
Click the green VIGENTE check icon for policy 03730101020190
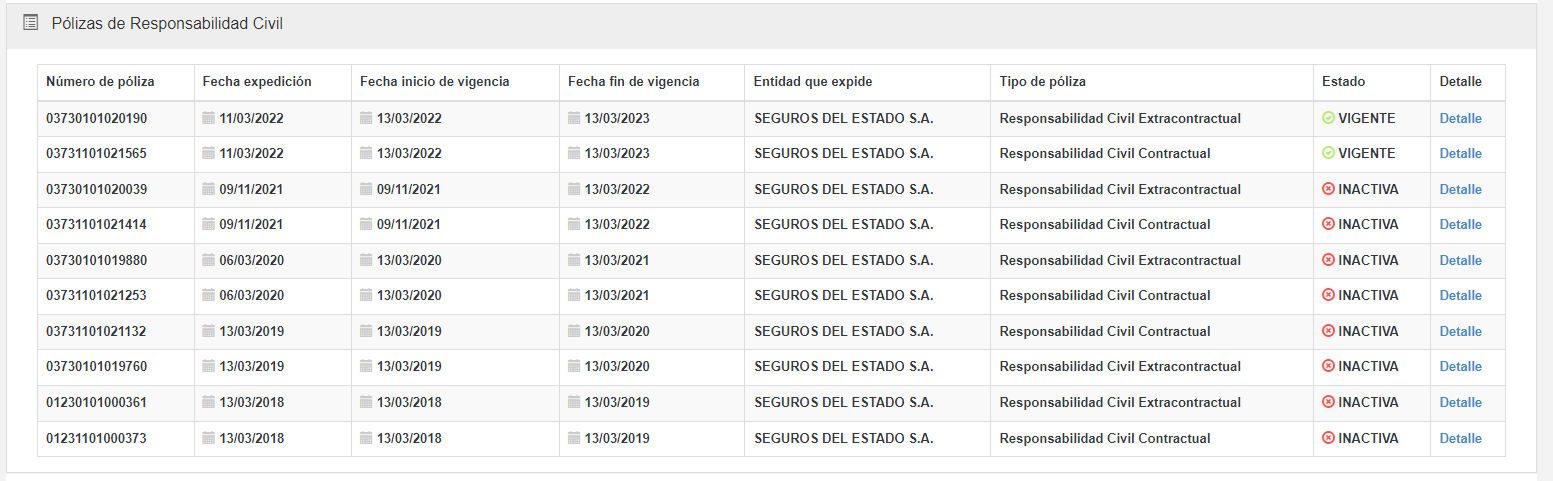pyautogui.click(x=1328, y=118)
